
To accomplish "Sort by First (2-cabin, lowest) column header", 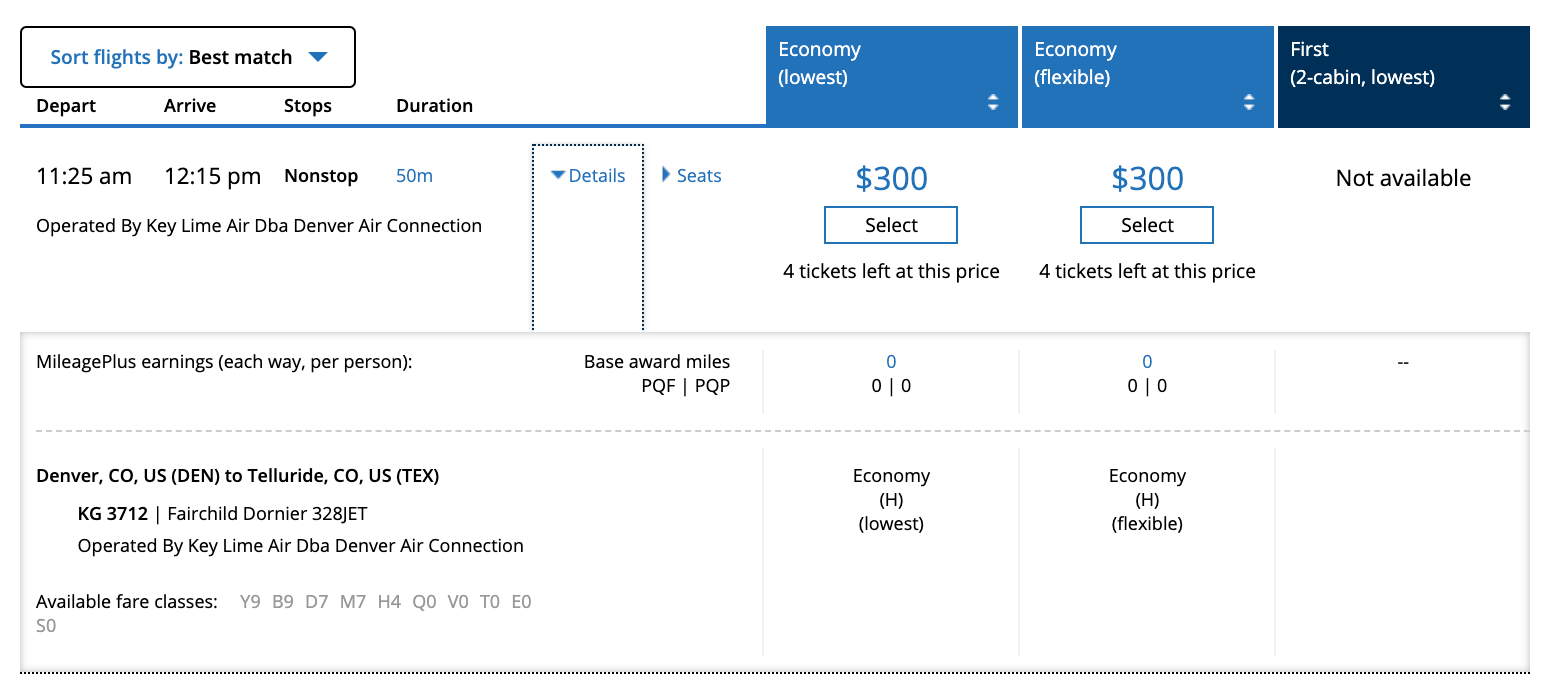I will [1404, 77].
